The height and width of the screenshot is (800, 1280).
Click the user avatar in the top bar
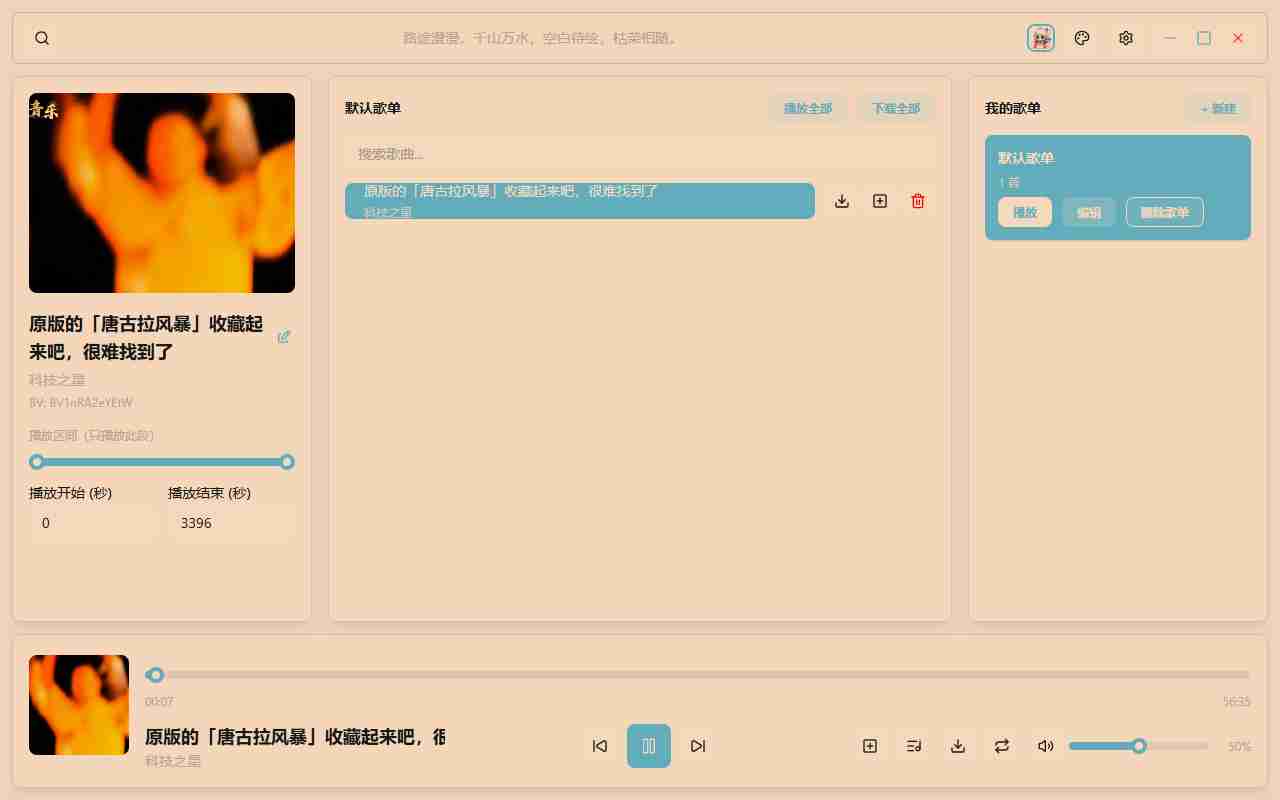point(1041,38)
